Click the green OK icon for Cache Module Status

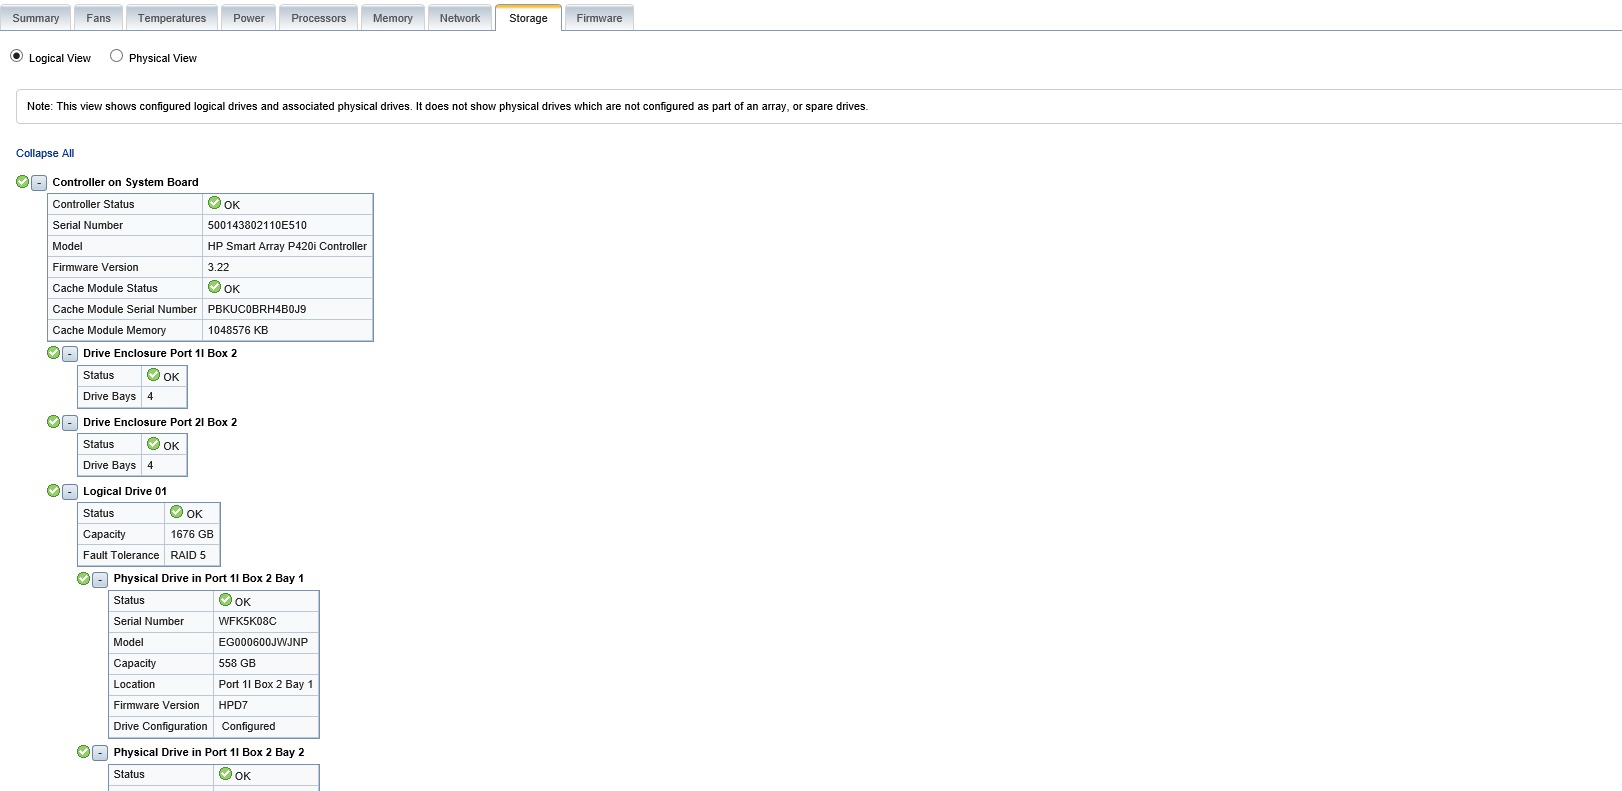click(214, 287)
